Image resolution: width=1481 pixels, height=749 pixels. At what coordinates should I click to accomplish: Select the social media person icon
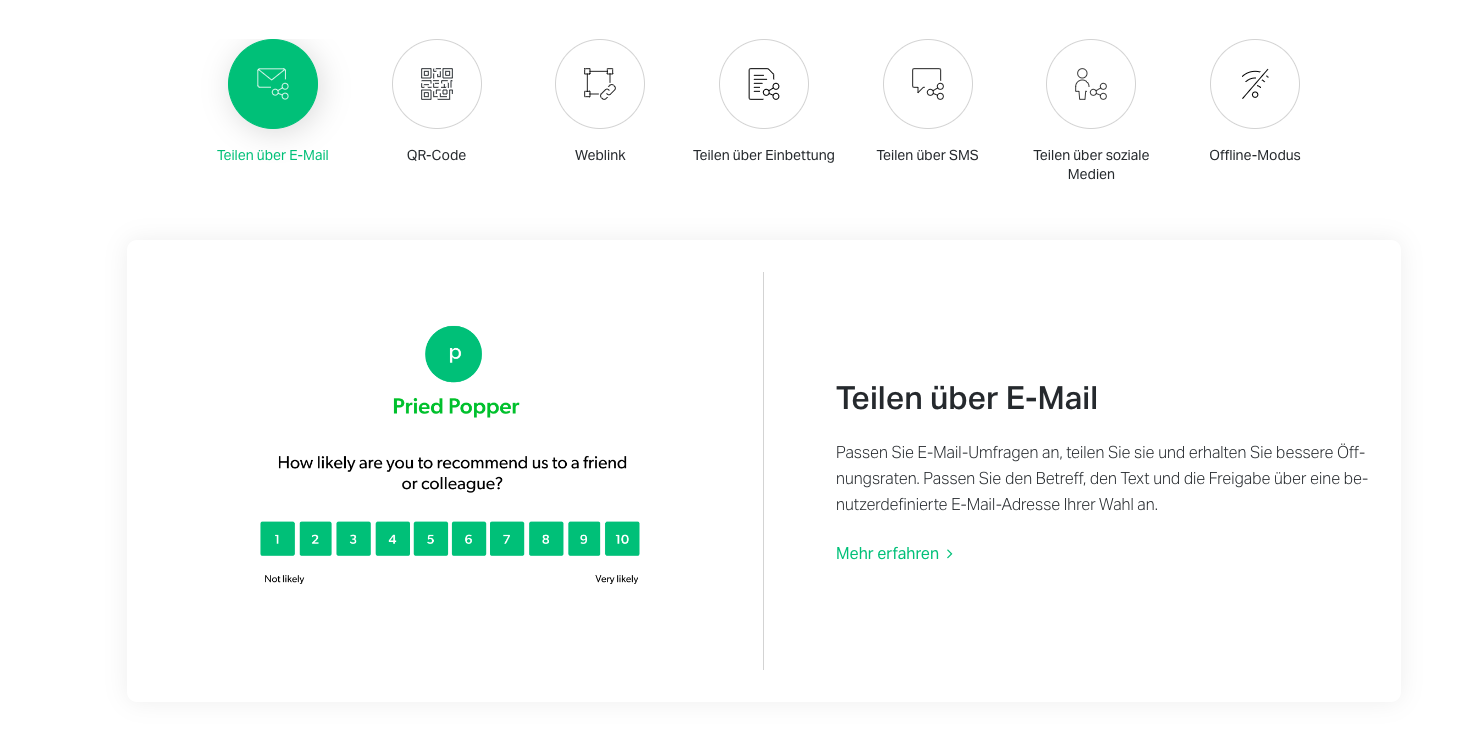click(1091, 84)
